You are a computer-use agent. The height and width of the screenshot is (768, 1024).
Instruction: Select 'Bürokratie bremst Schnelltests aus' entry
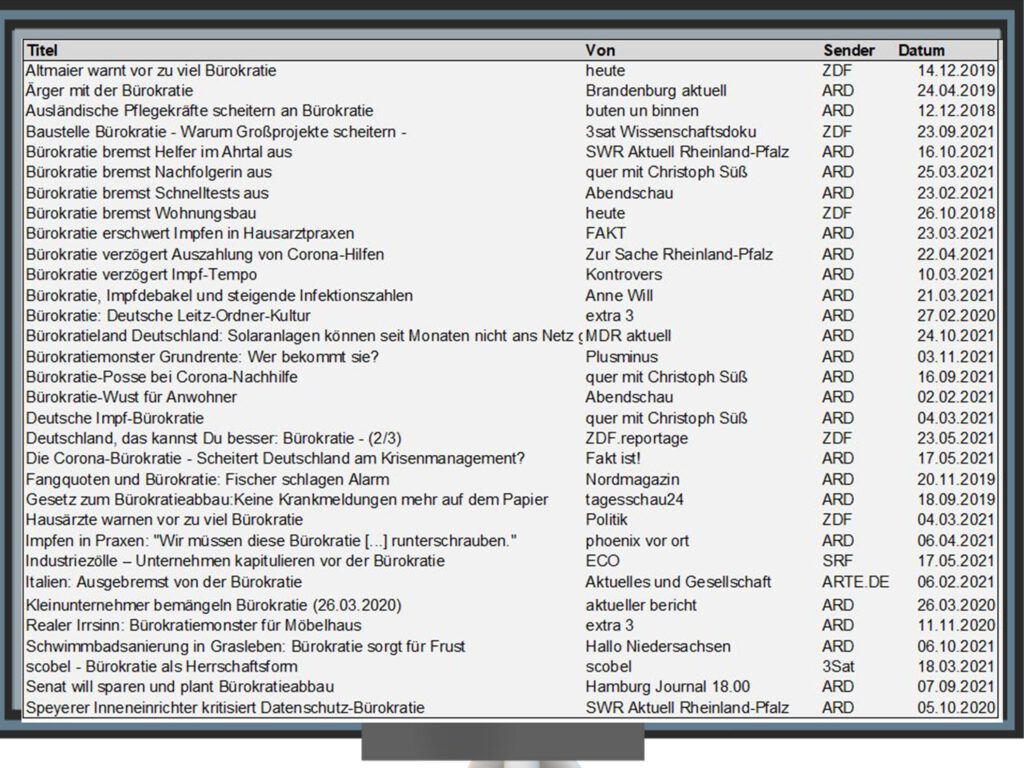pyautogui.click(x=511, y=193)
